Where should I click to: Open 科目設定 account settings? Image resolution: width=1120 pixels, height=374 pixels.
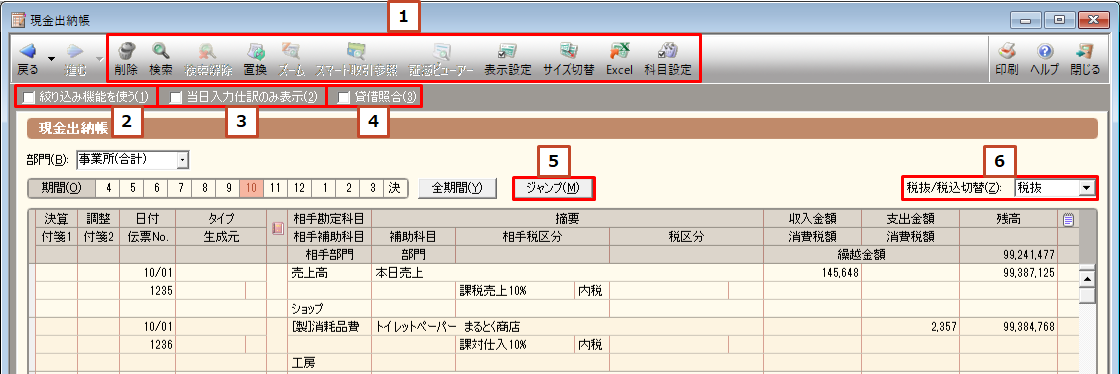pyautogui.click(x=668, y=58)
